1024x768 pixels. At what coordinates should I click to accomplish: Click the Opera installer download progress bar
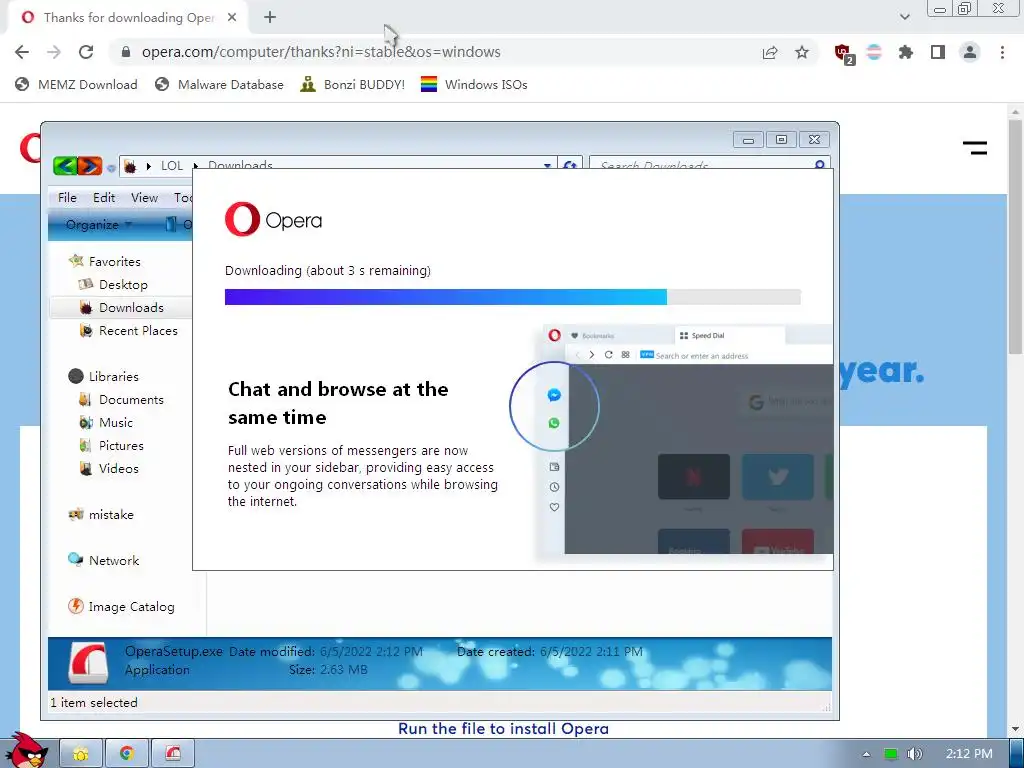click(x=513, y=297)
